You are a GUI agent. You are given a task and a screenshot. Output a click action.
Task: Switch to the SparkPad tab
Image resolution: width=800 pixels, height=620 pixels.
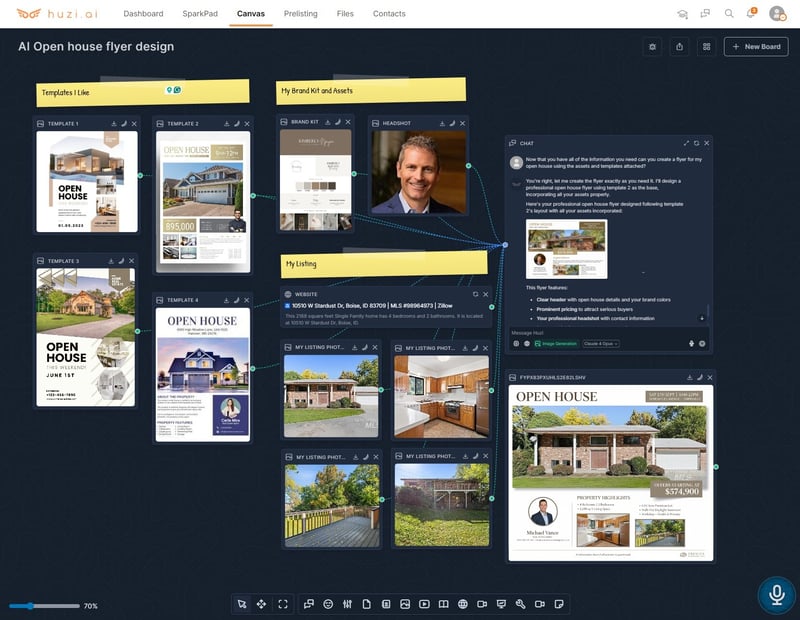200,14
